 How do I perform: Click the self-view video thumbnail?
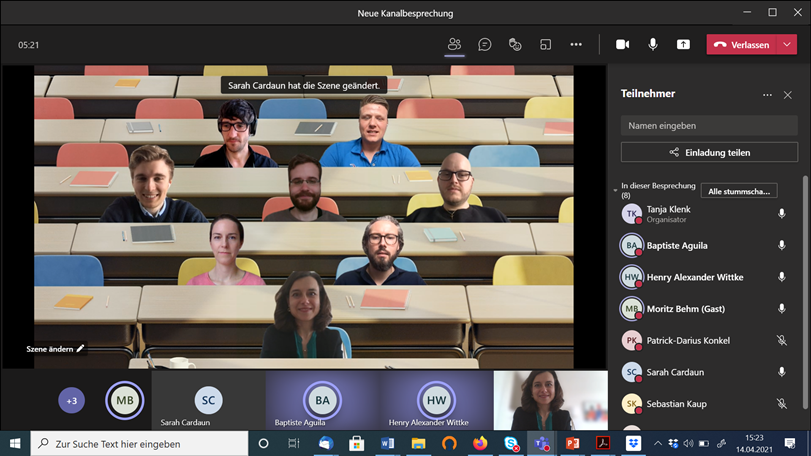550,400
